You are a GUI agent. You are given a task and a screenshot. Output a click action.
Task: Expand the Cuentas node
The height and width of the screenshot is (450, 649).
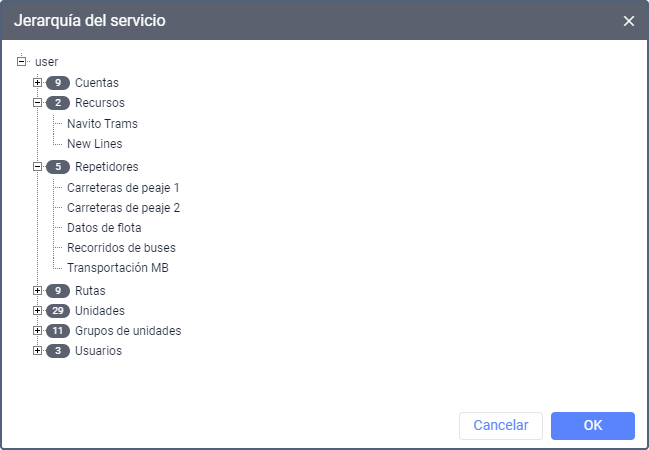[x=37, y=82]
